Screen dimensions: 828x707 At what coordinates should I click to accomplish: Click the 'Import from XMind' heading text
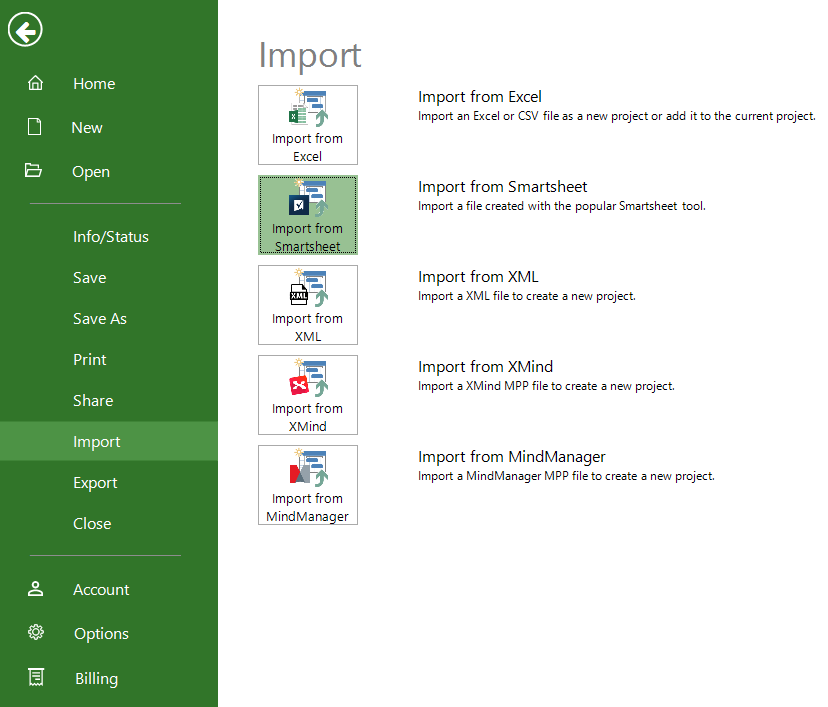pos(485,366)
